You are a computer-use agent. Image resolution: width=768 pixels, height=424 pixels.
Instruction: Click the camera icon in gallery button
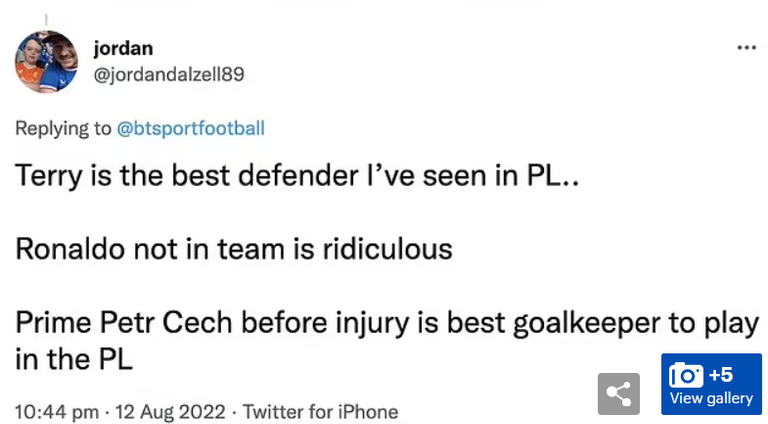[686, 375]
